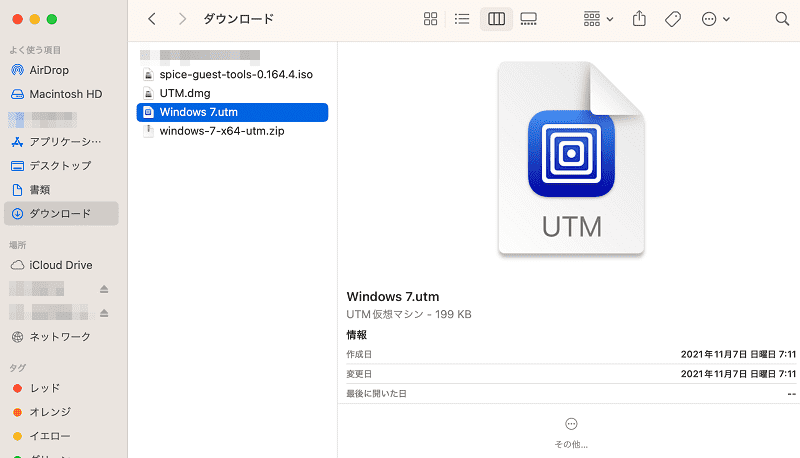Viewport: 800px width, 458px height.
Task: Select the column view button
Action: click(x=496, y=19)
